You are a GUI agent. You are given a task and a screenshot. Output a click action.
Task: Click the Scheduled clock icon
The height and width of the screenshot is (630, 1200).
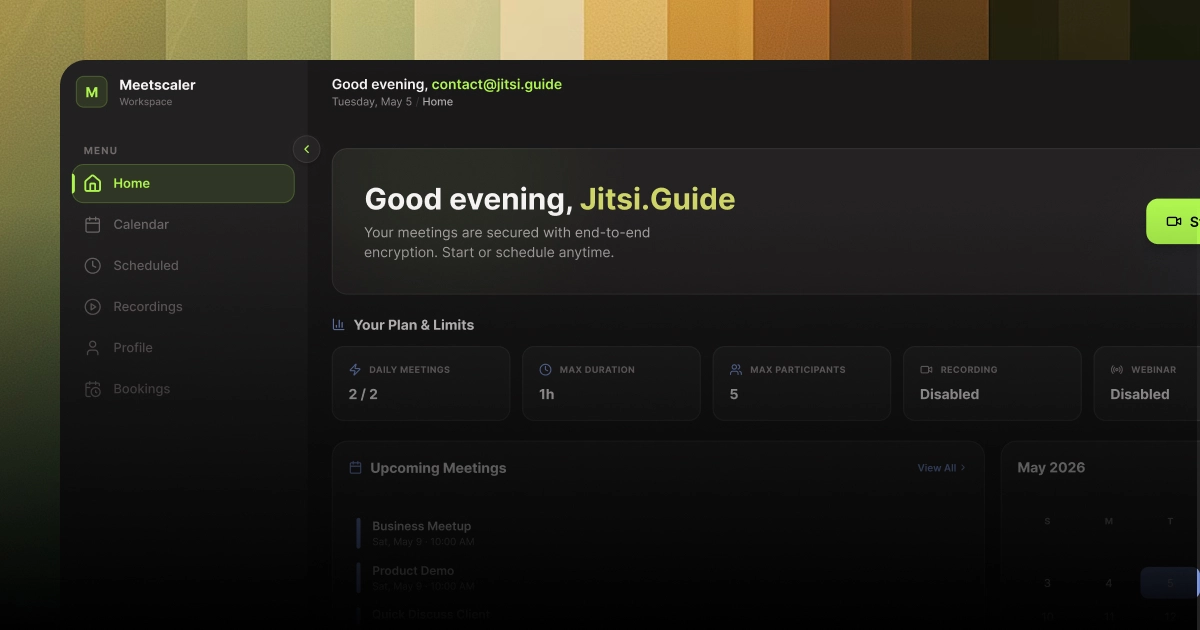click(x=93, y=266)
